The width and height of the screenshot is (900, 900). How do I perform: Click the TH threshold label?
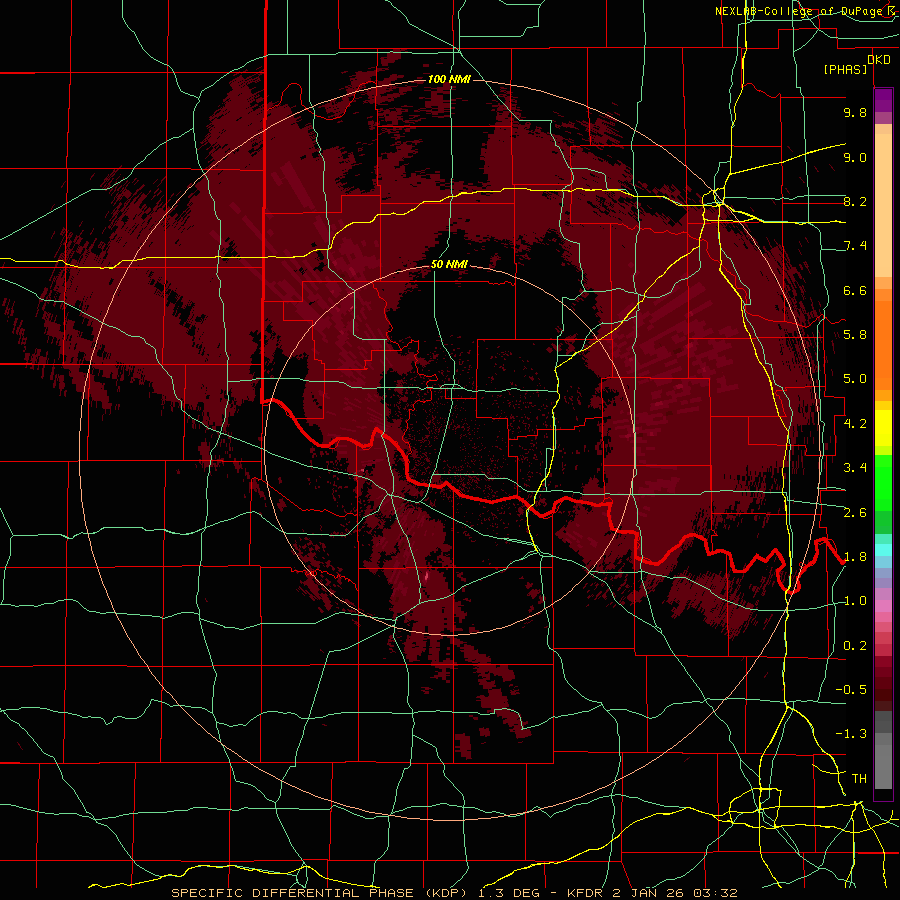click(x=859, y=778)
